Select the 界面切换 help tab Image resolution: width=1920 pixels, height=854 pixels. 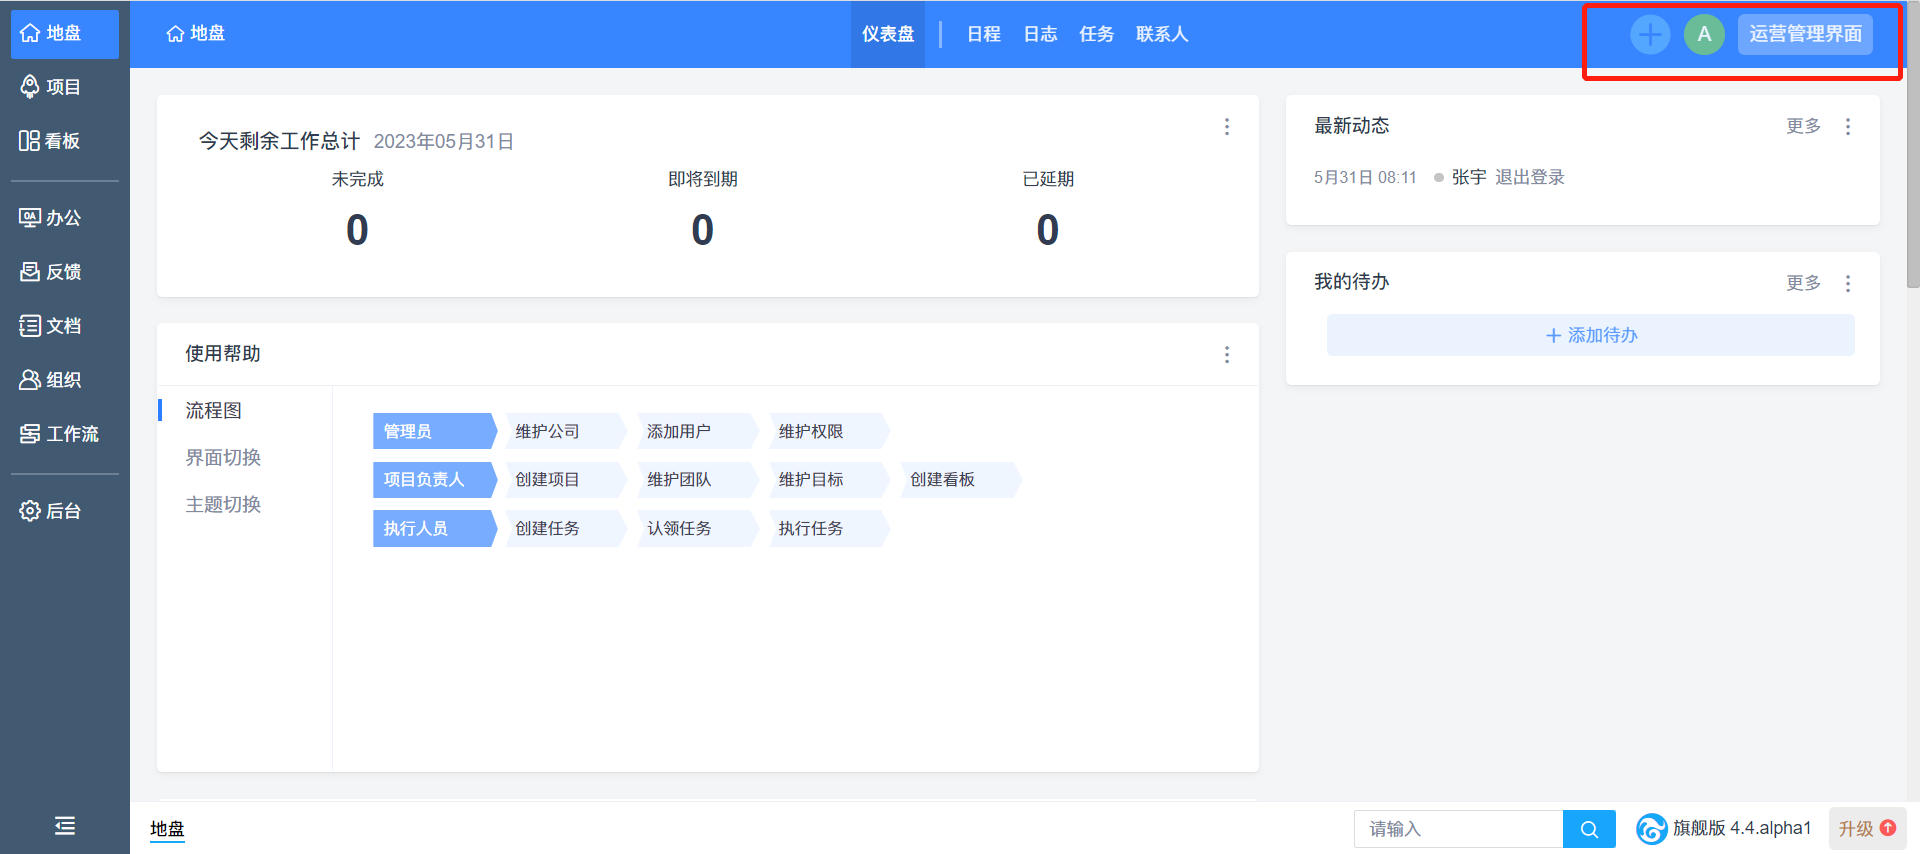[223, 458]
